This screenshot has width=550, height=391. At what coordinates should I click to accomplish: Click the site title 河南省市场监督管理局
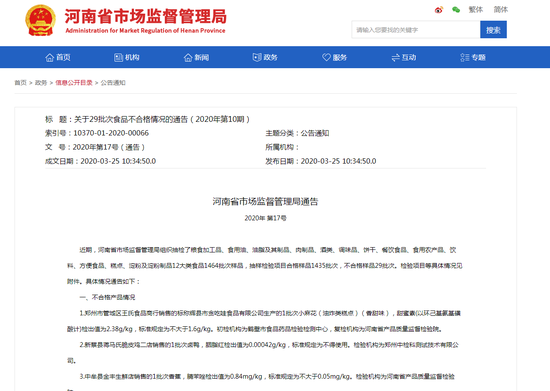[146, 16]
